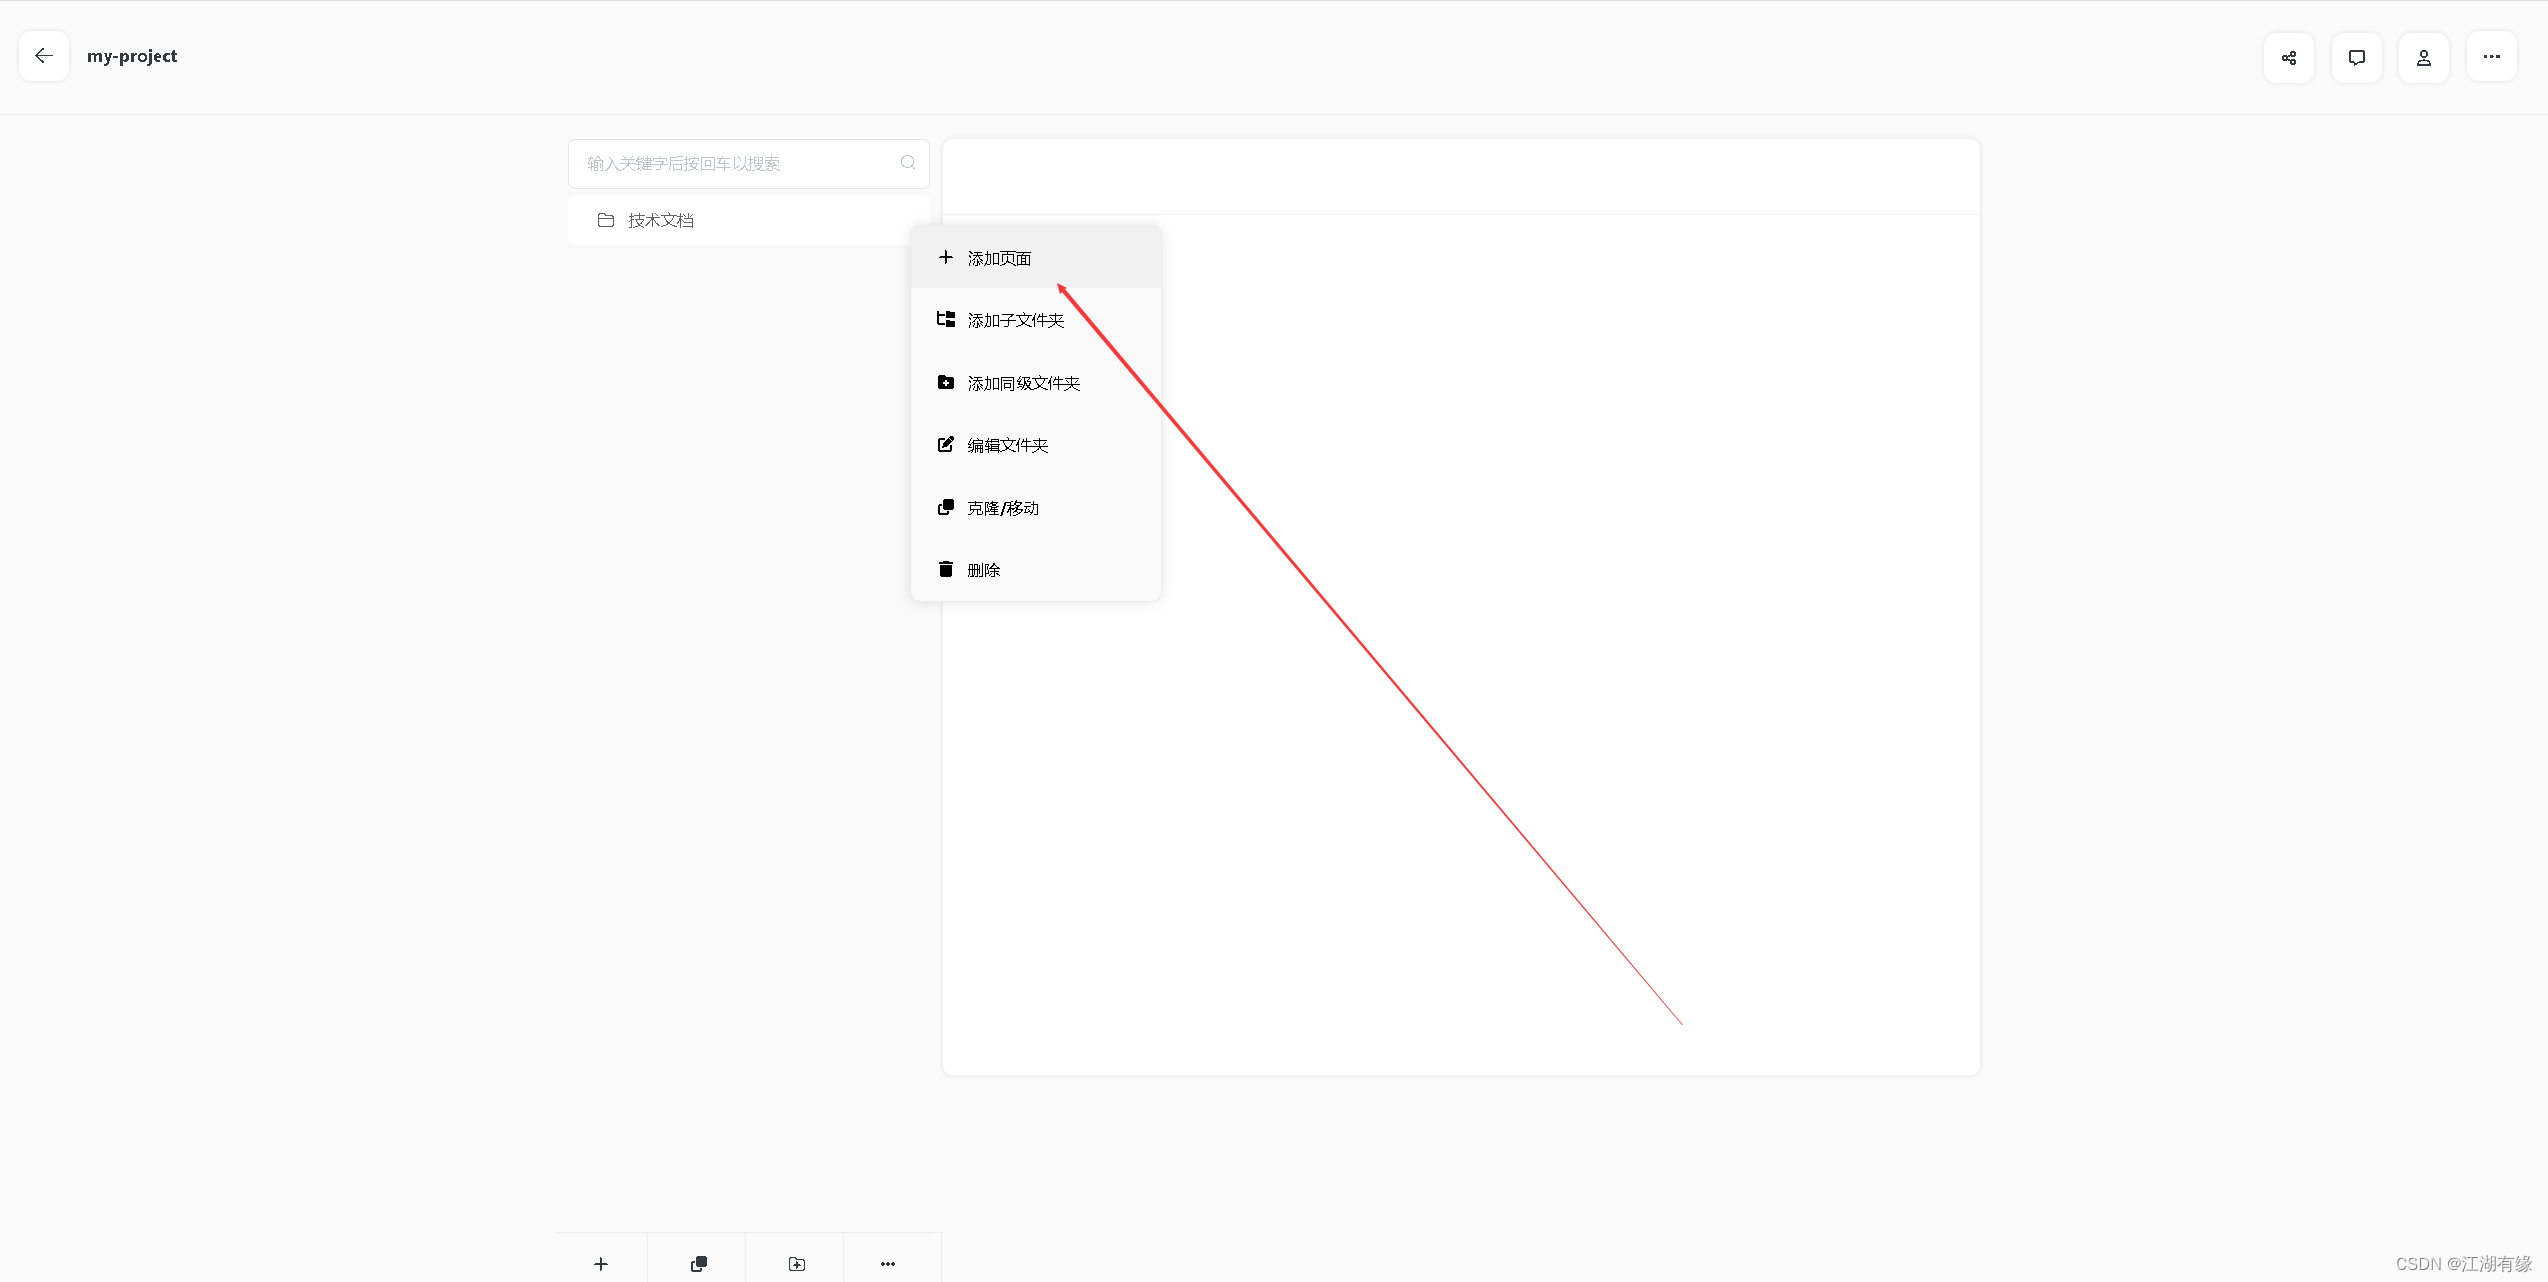The image size is (2548, 1282).
Task: Open the user profile icon
Action: tap(2424, 57)
